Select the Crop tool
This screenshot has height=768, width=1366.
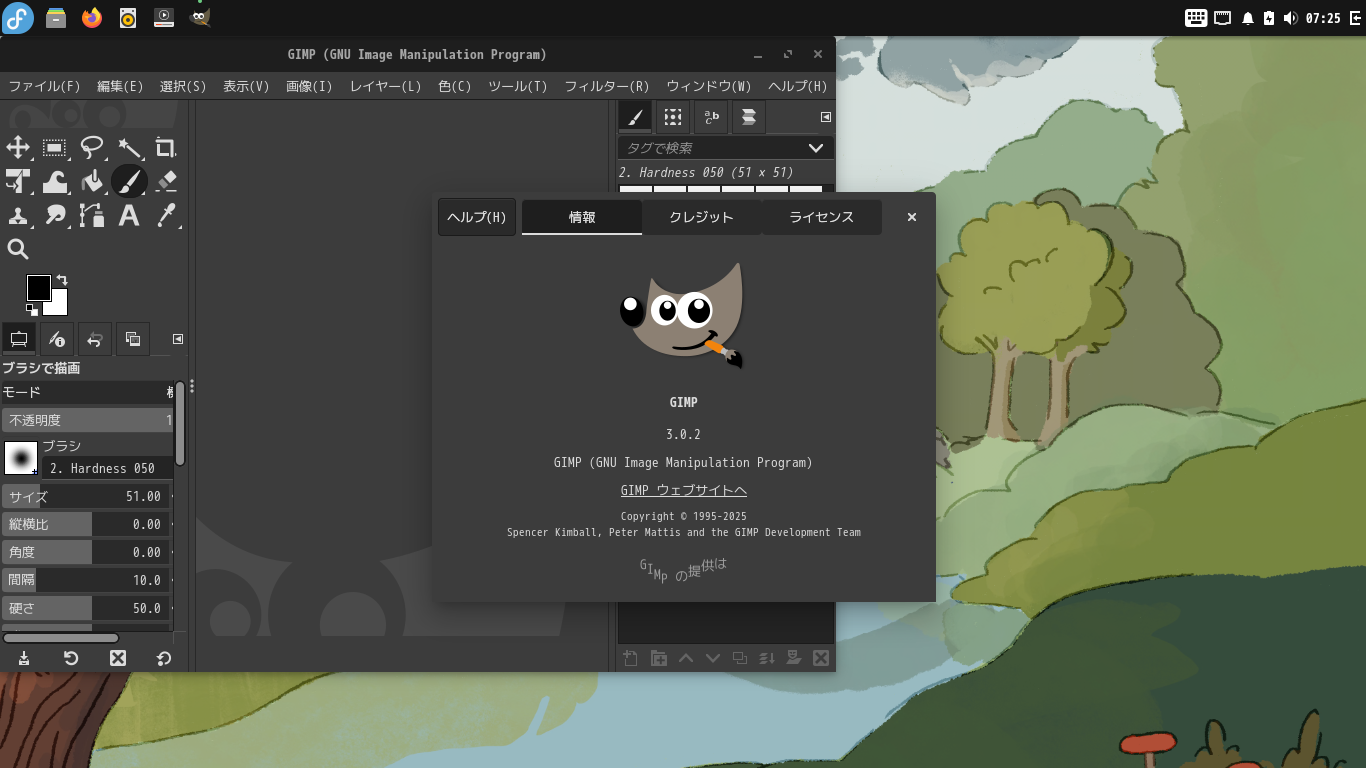166,149
